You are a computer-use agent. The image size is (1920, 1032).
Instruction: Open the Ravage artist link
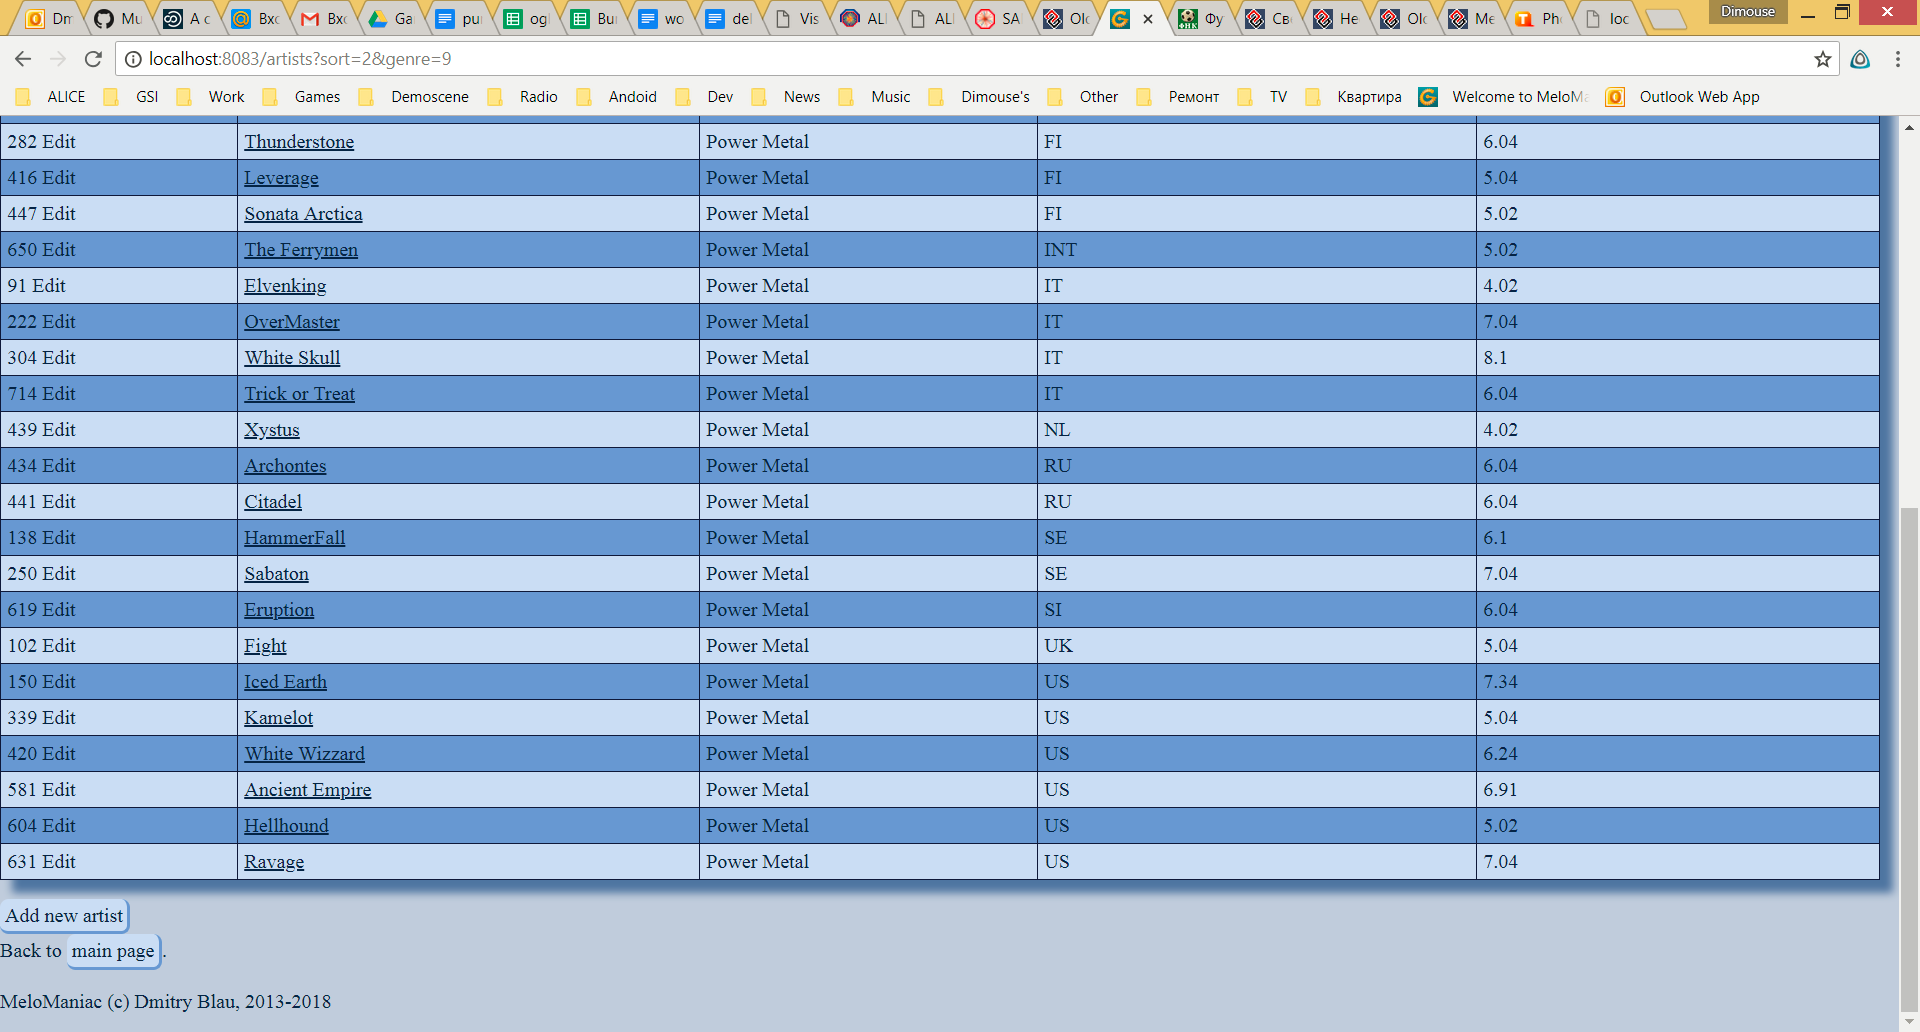pos(274,862)
